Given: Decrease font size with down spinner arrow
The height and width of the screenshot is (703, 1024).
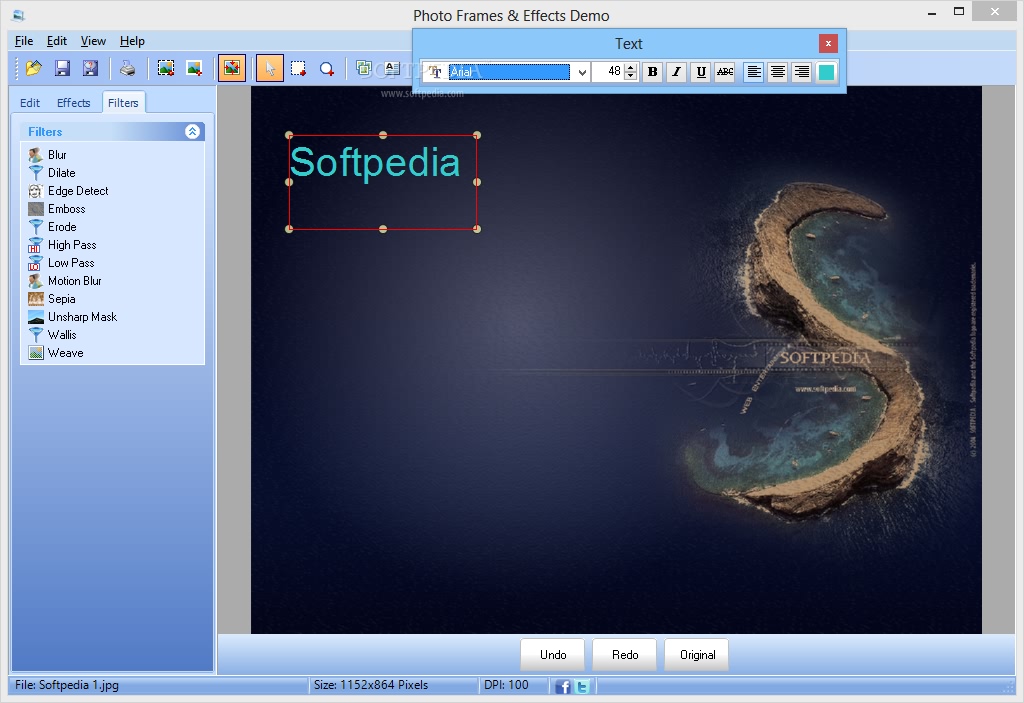Looking at the screenshot, I should (x=630, y=76).
